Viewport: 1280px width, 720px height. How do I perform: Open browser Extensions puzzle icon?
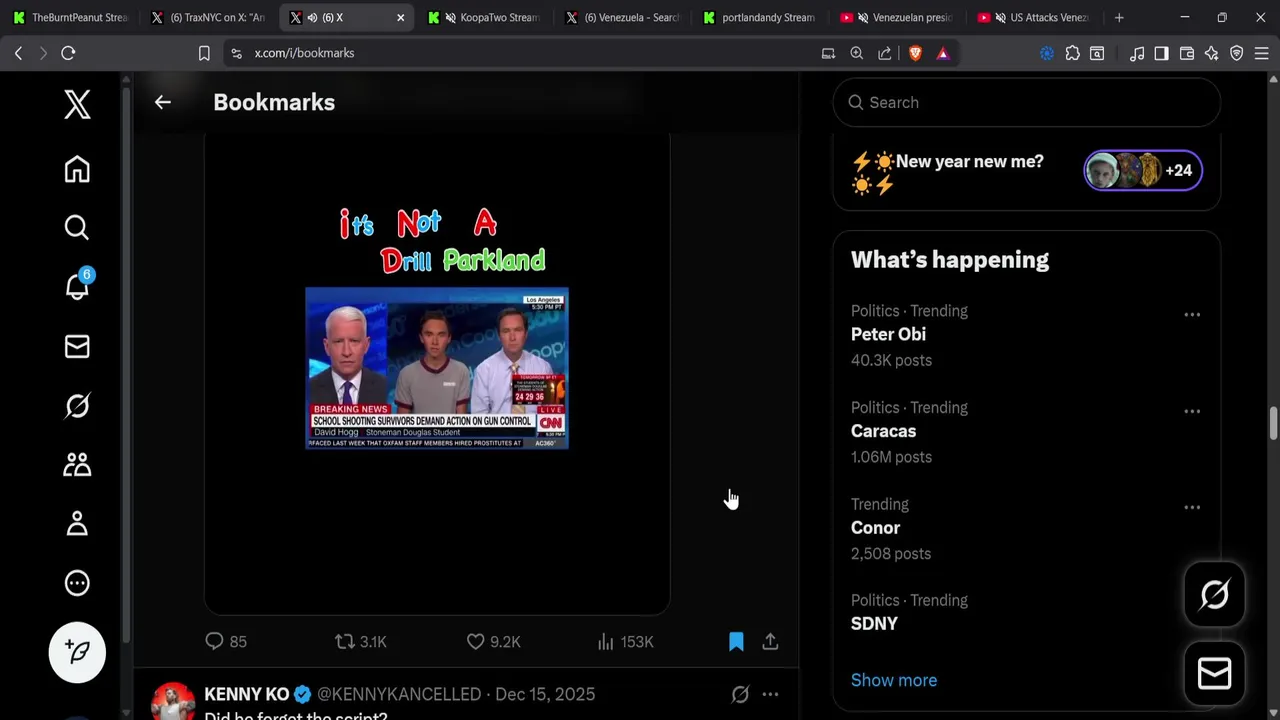click(1072, 53)
